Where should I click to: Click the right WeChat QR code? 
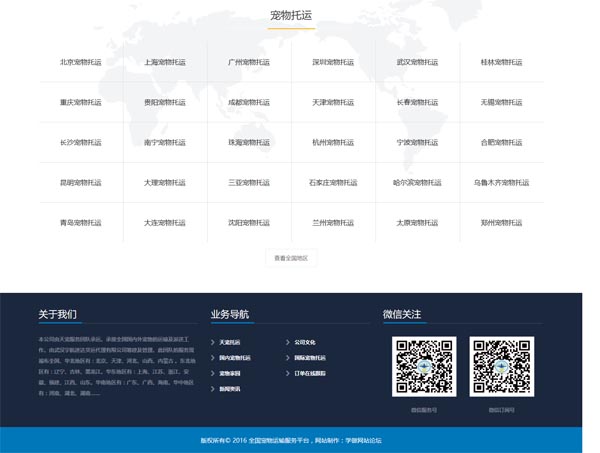click(x=501, y=366)
